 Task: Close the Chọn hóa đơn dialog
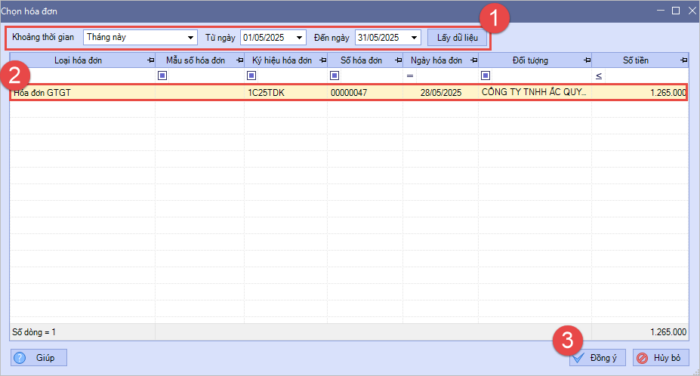[x=692, y=11]
